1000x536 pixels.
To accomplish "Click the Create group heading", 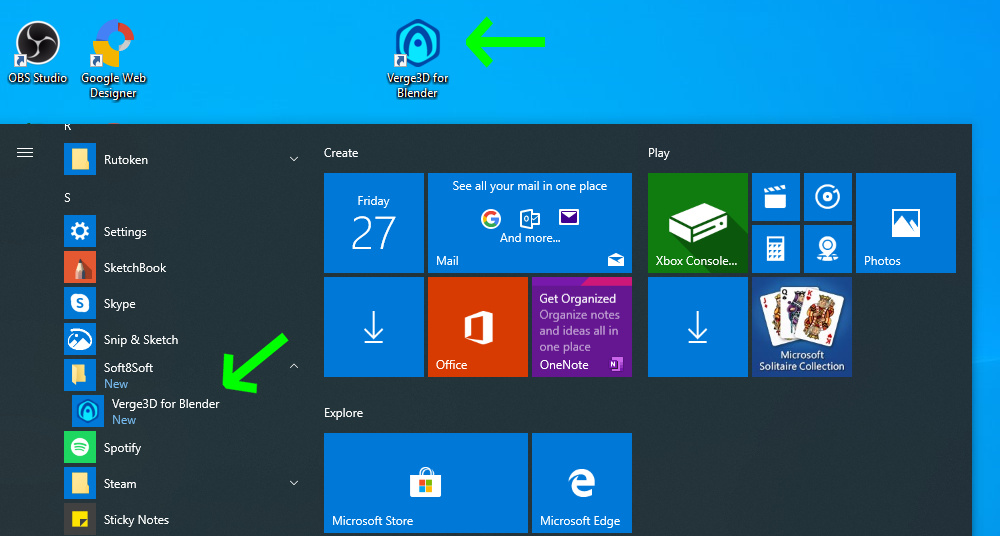I will click(341, 153).
